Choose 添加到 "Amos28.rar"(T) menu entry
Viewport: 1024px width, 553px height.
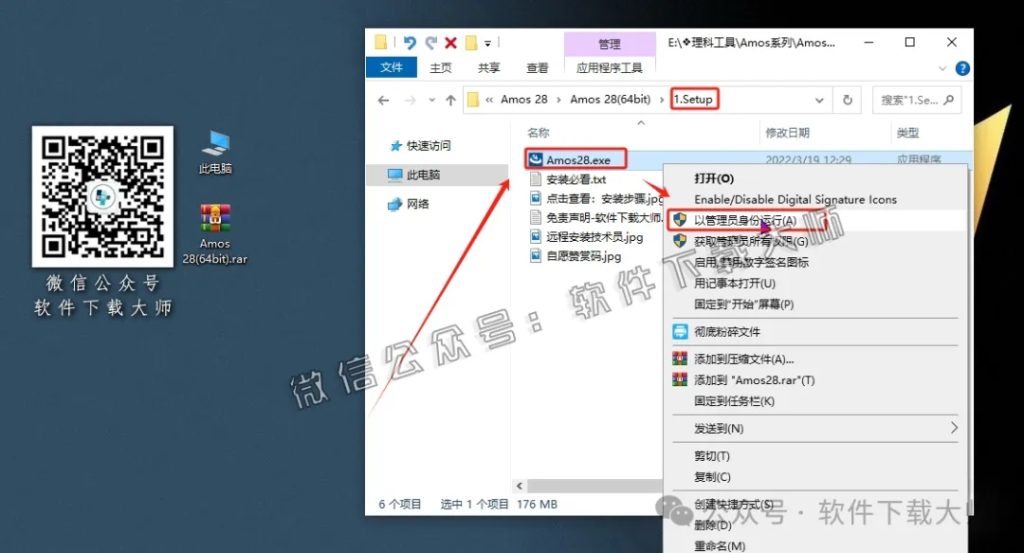754,380
